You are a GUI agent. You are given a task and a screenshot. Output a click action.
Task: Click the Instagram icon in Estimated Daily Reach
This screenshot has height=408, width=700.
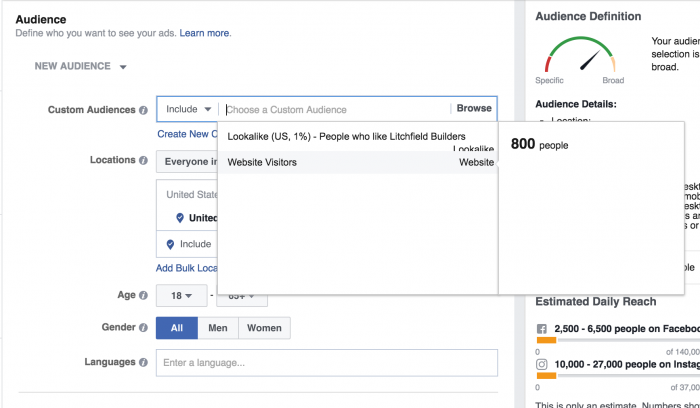(542, 366)
